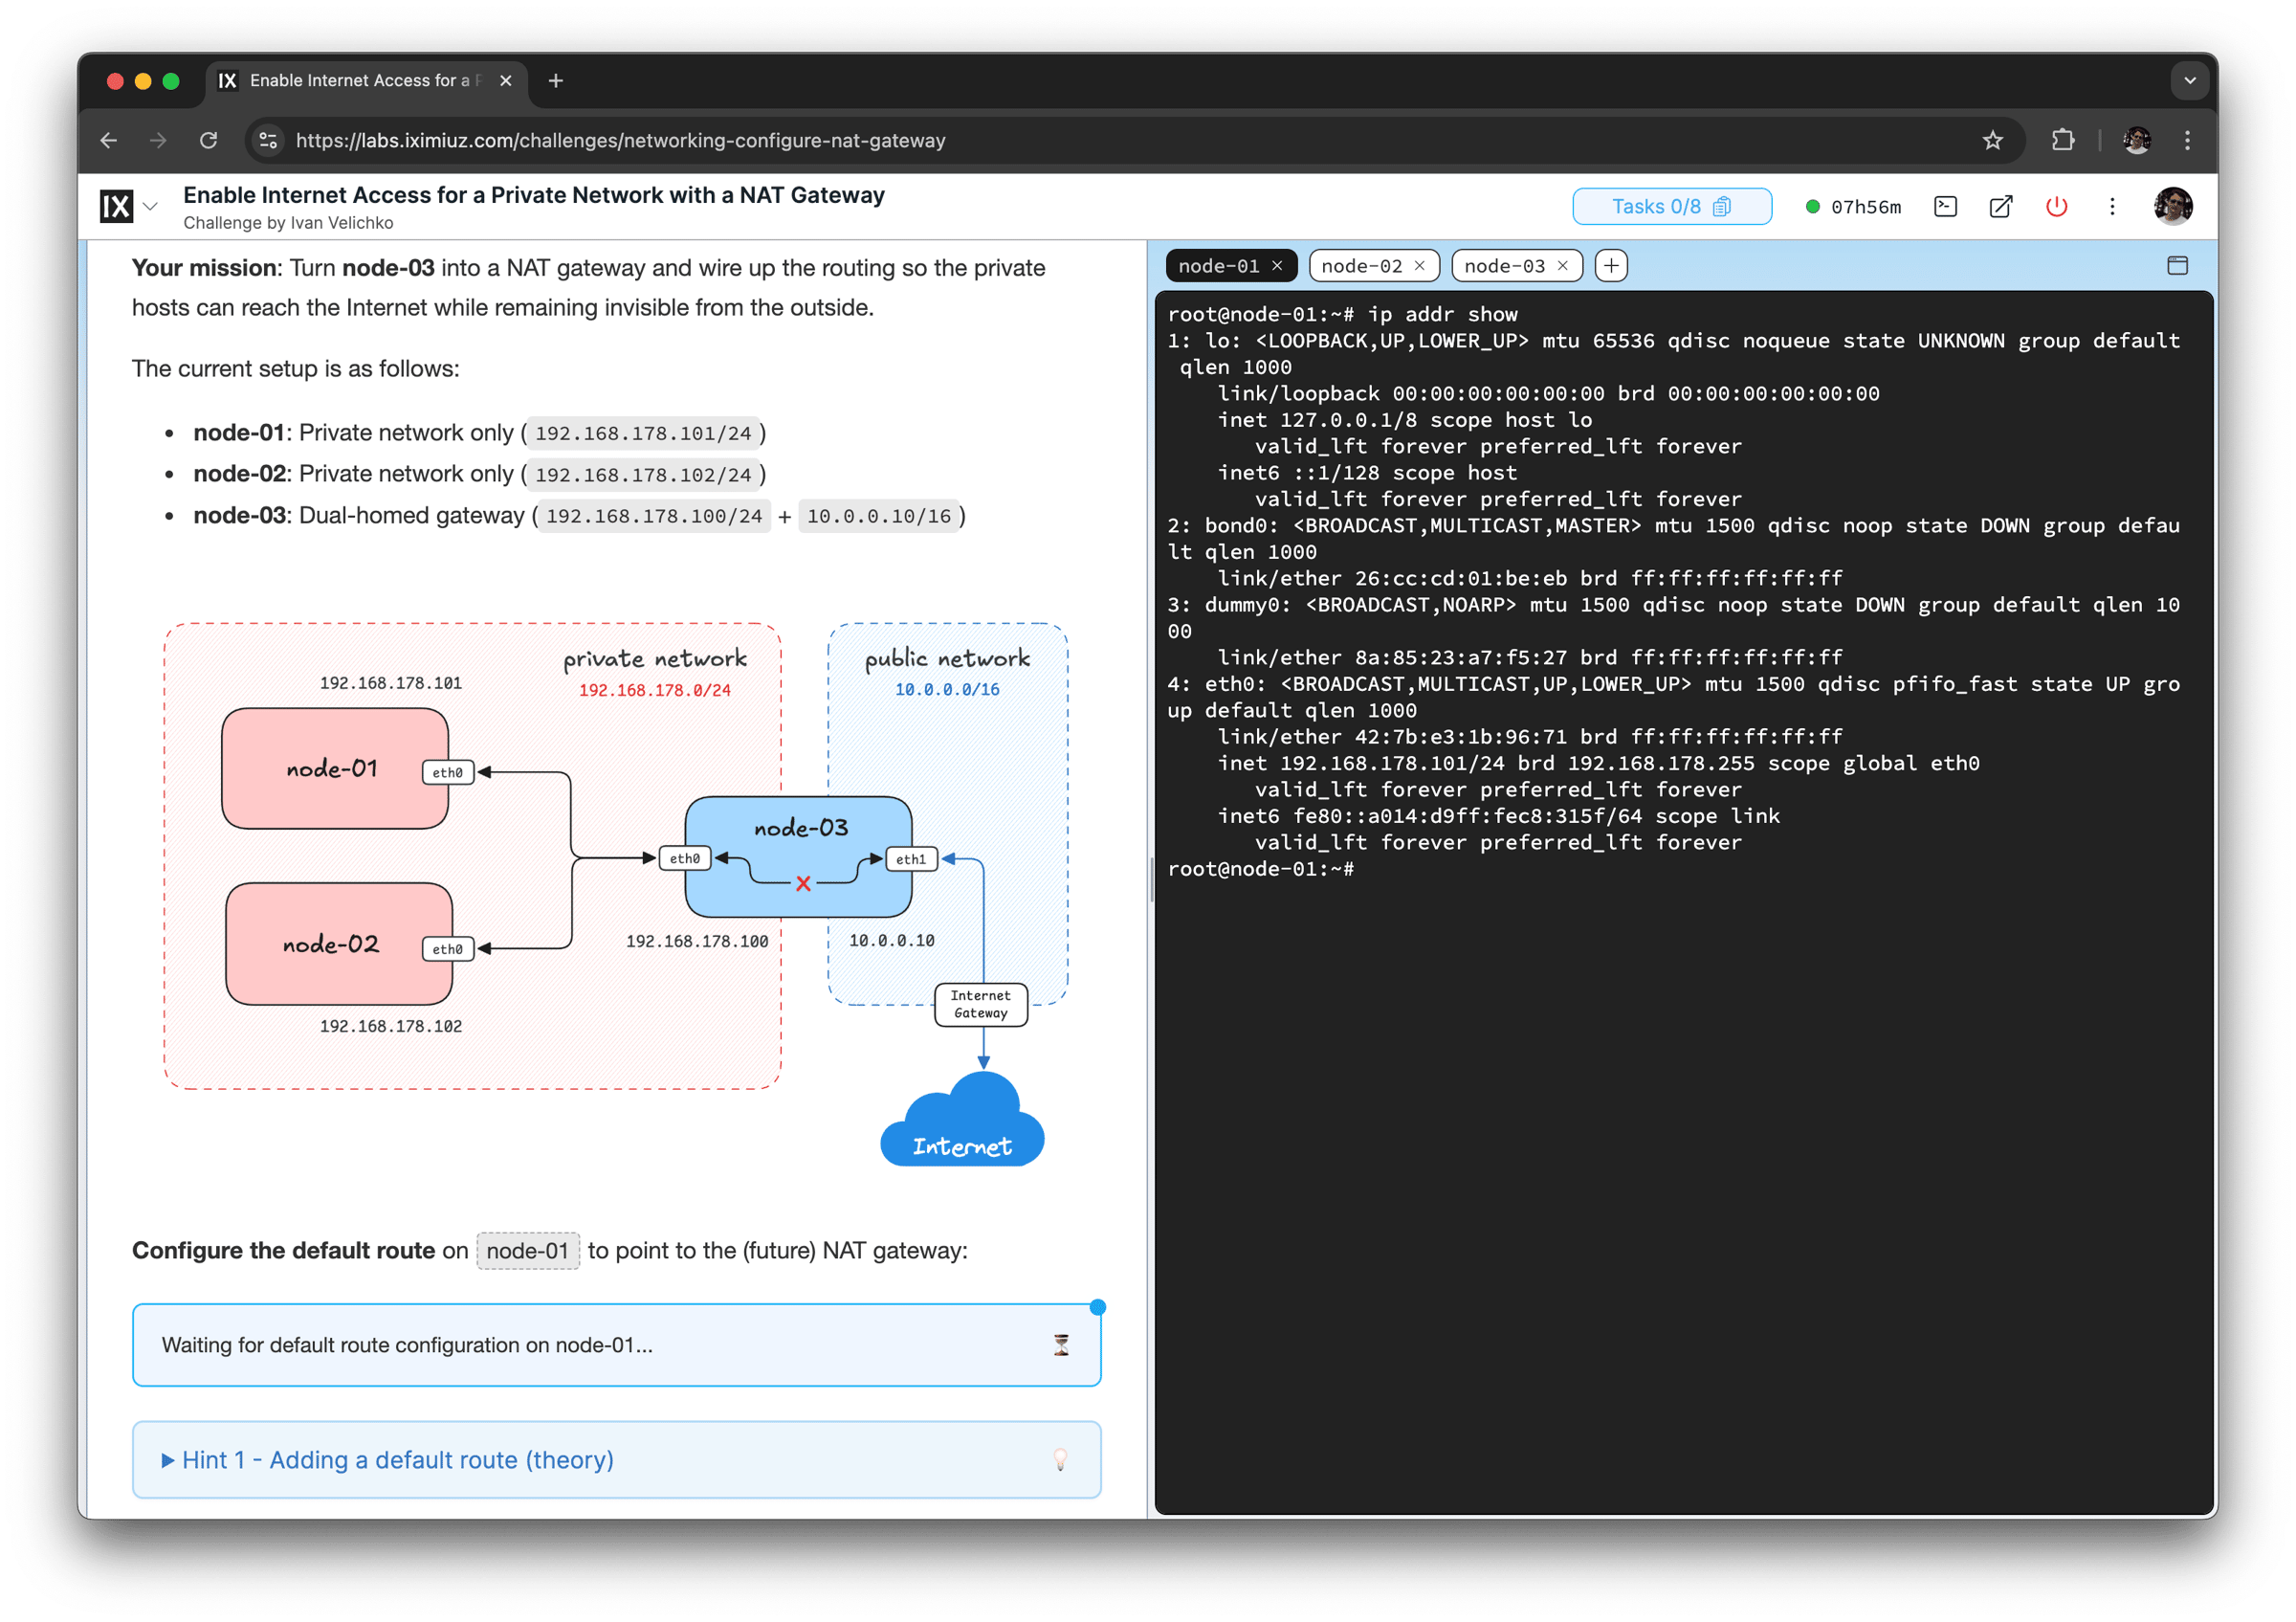Expand Hint 1 Adding a default route
Screen dimensions: 2296x1622
397,1460
